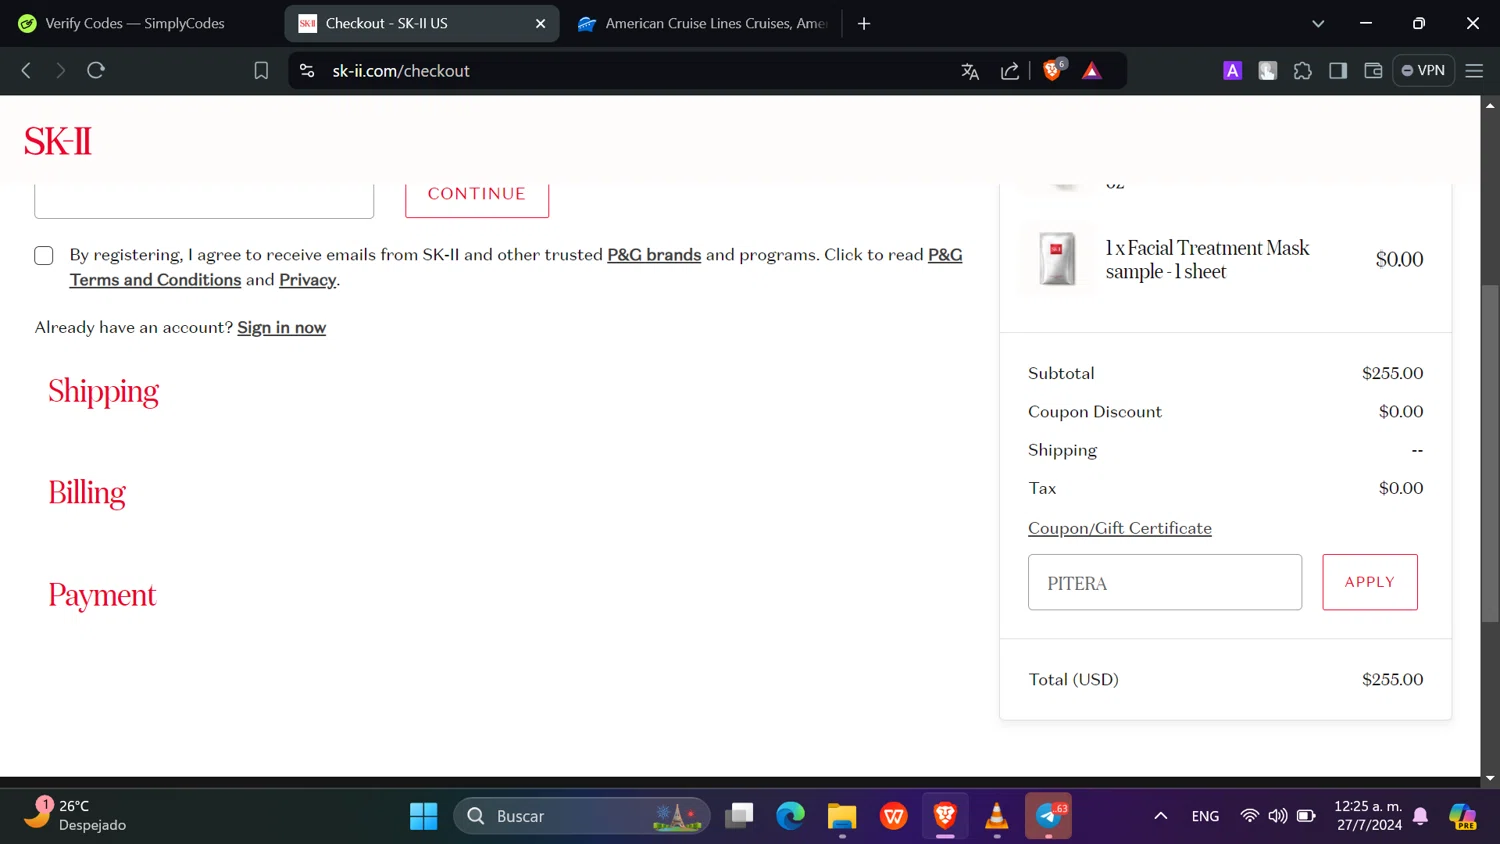Image resolution: width=1500 pixels, height=844 pixels.
Task: Click the page vertical scrollbar
Action: [1490, 453]
